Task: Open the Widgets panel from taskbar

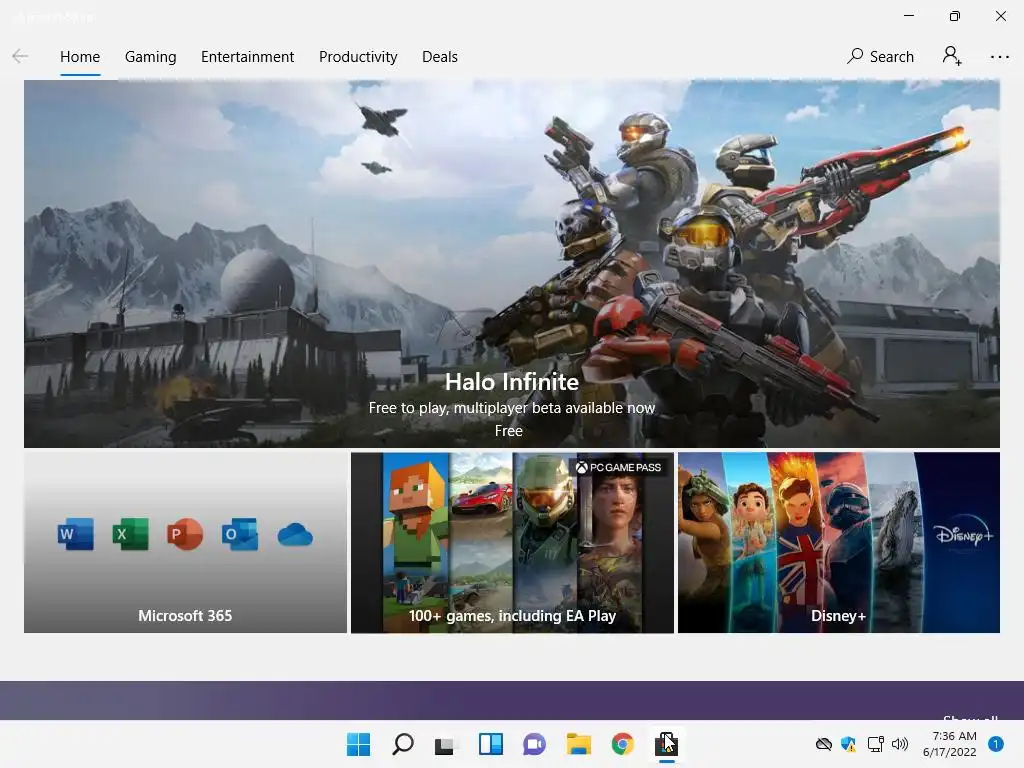Action: coord(490,744)
